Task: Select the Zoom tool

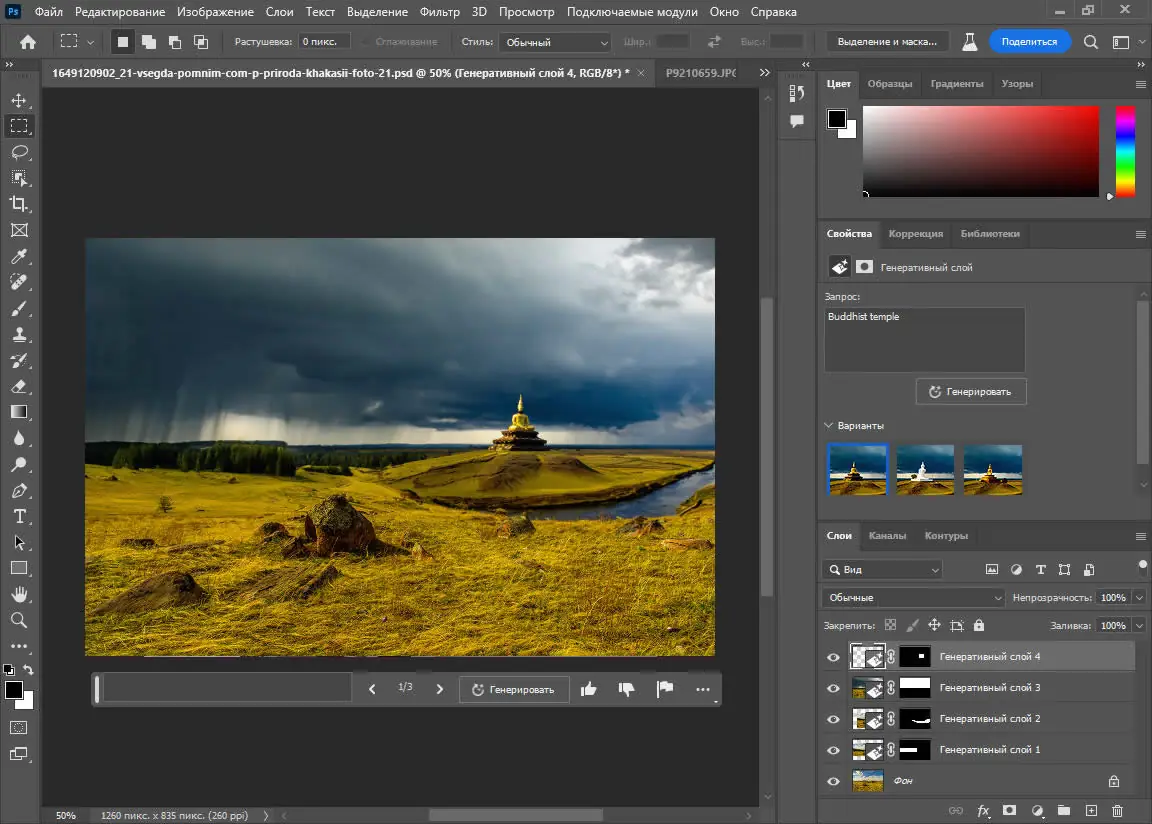Action: (20, 620)
